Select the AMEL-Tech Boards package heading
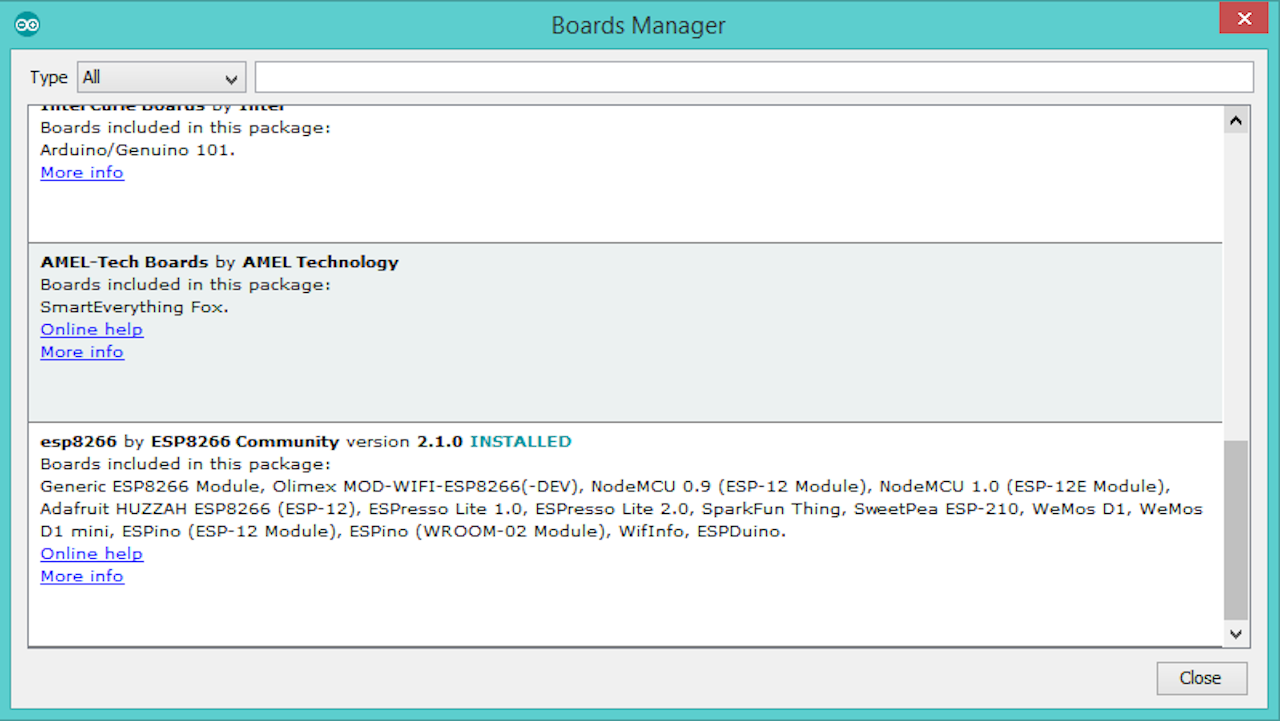The width and height of the screenshot is (1280, 721). 219,262
